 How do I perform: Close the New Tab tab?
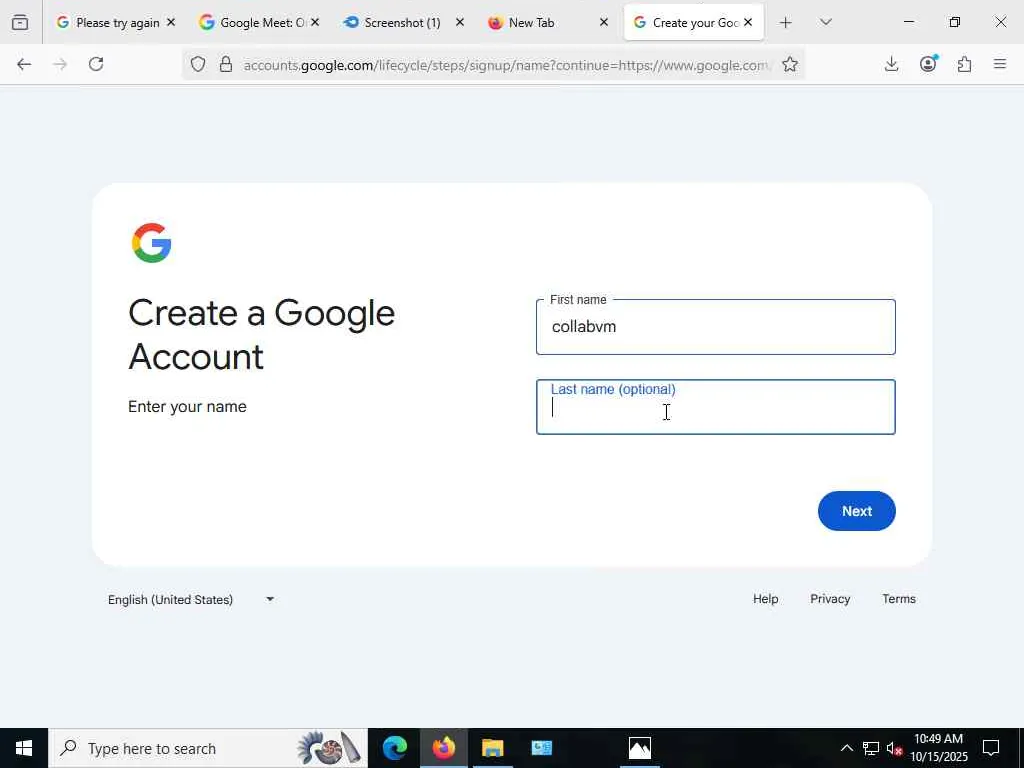pos(604,22)
